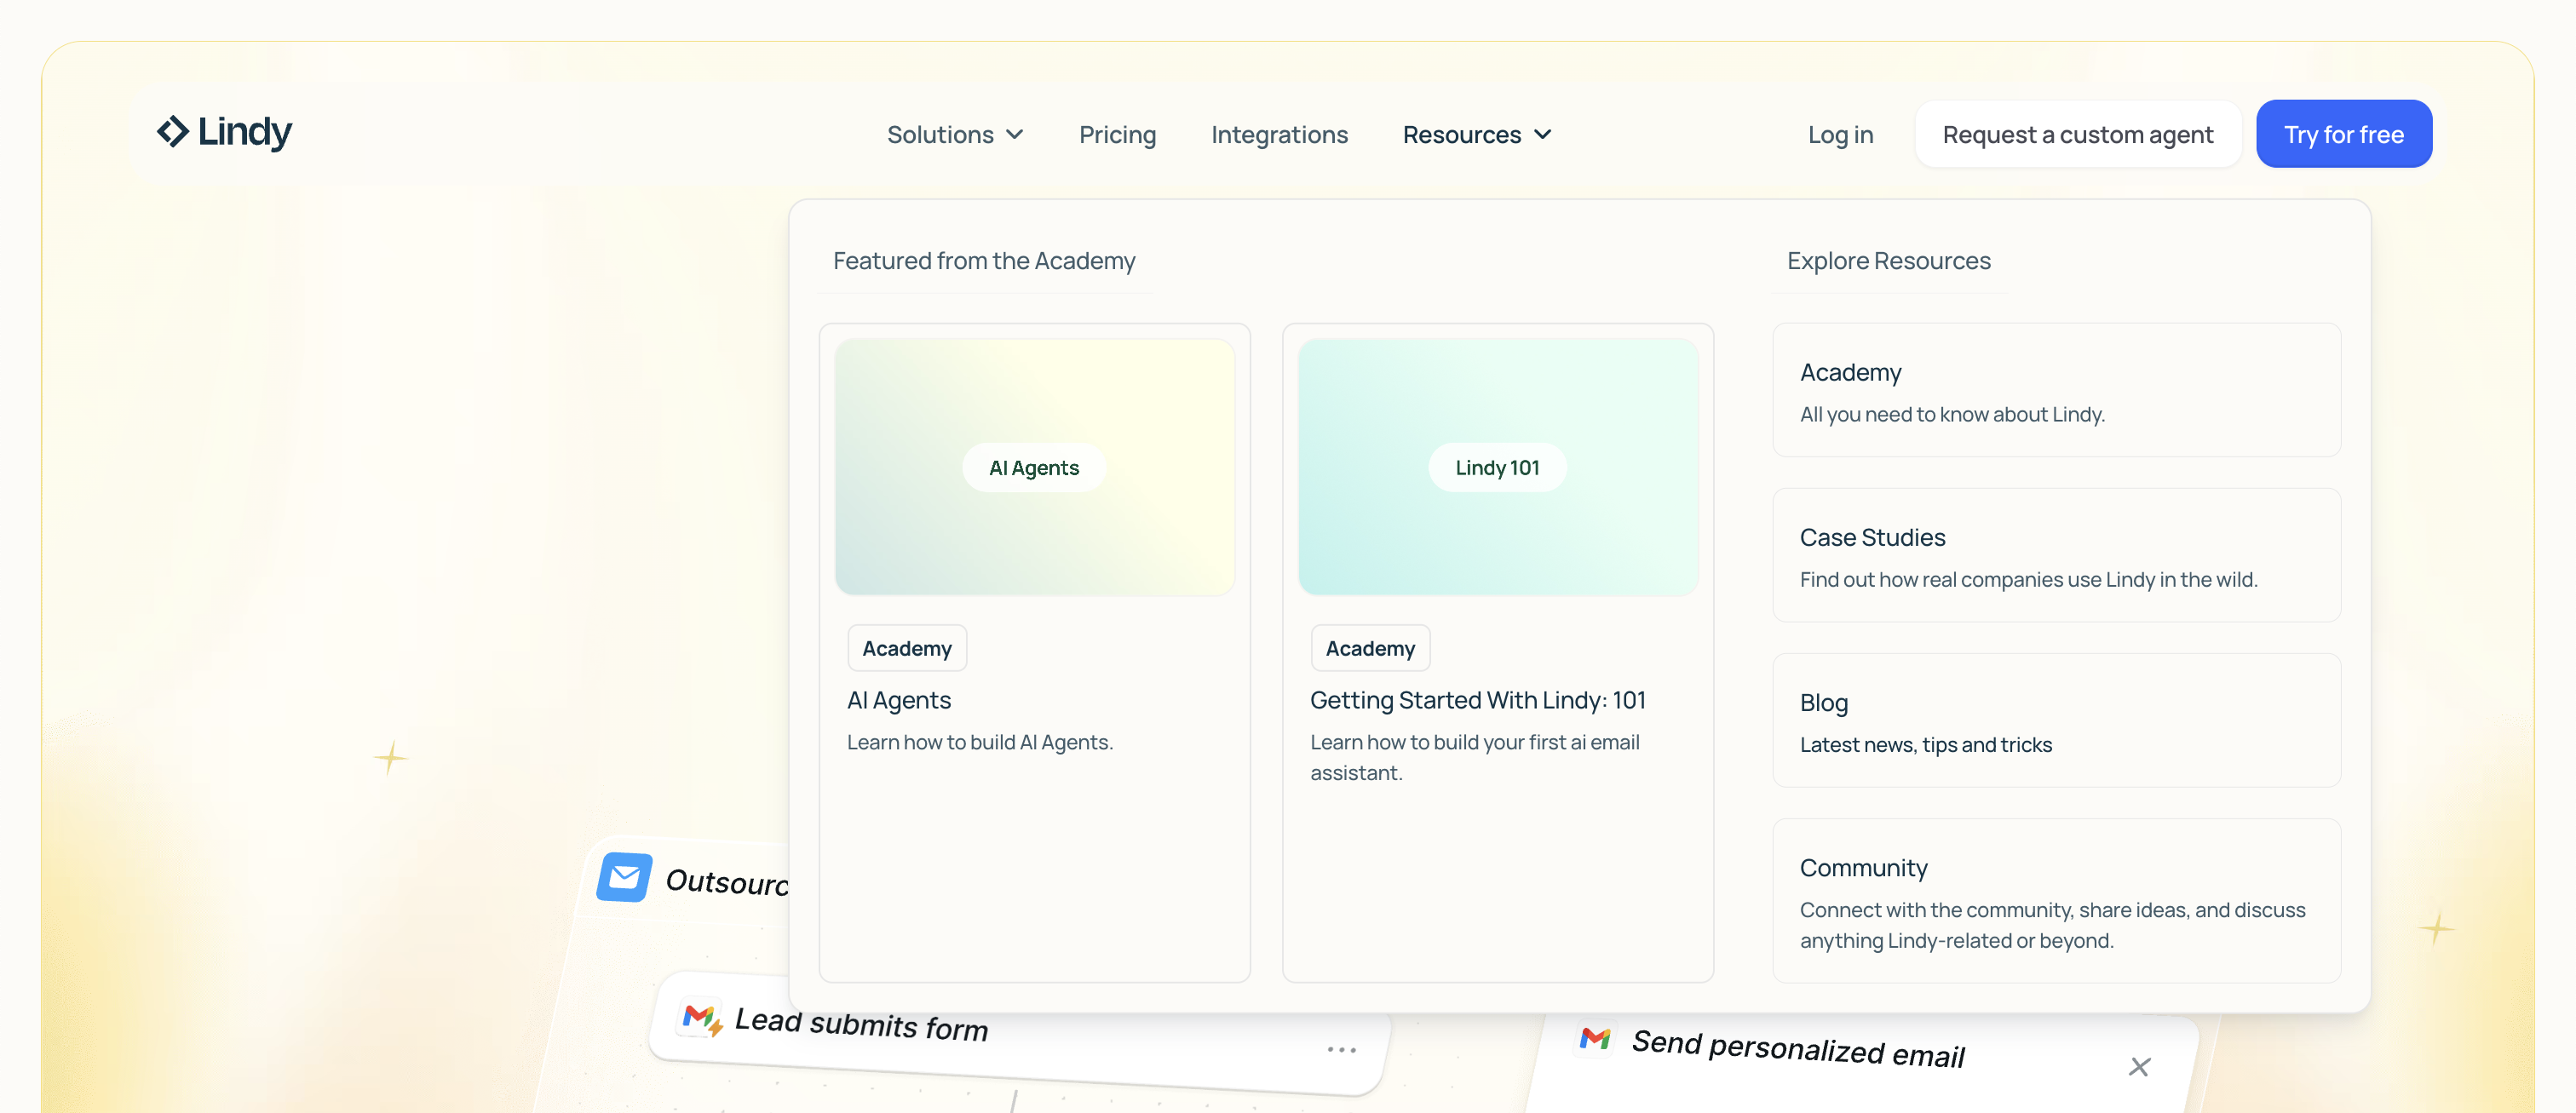Viewport: 2576px width, 1113px height.
Task: Close the Send personalized email card
Action: pos(2139,1066)
